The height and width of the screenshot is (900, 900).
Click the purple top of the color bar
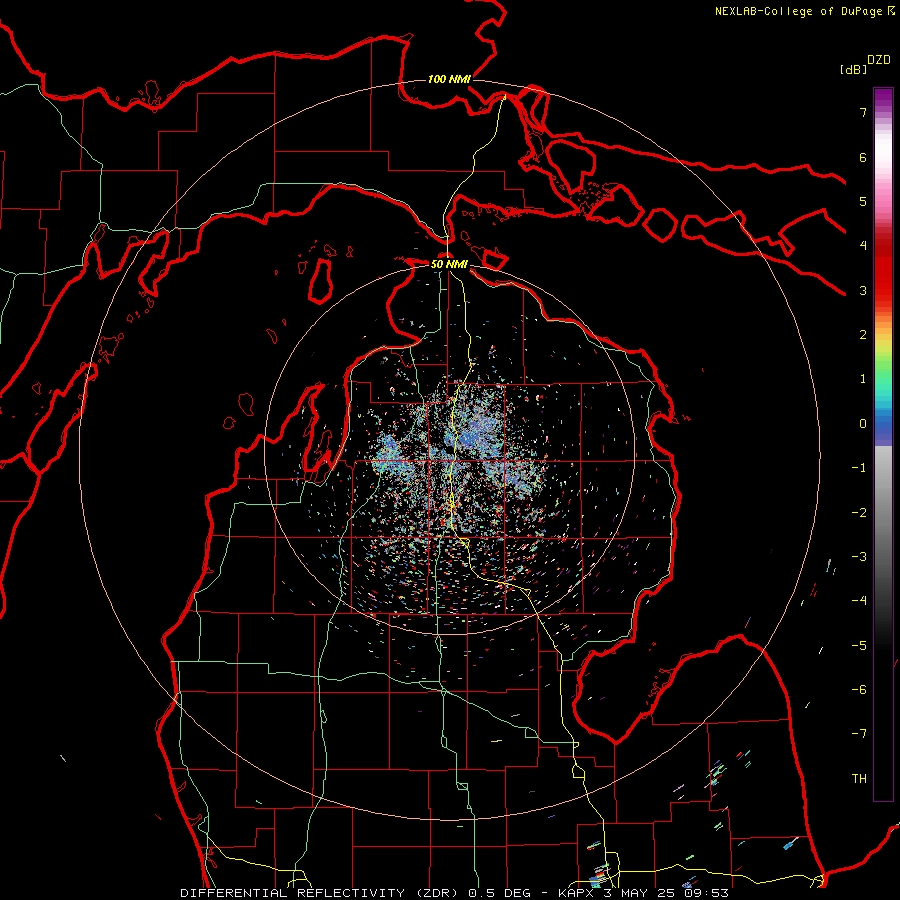(883, 98)
